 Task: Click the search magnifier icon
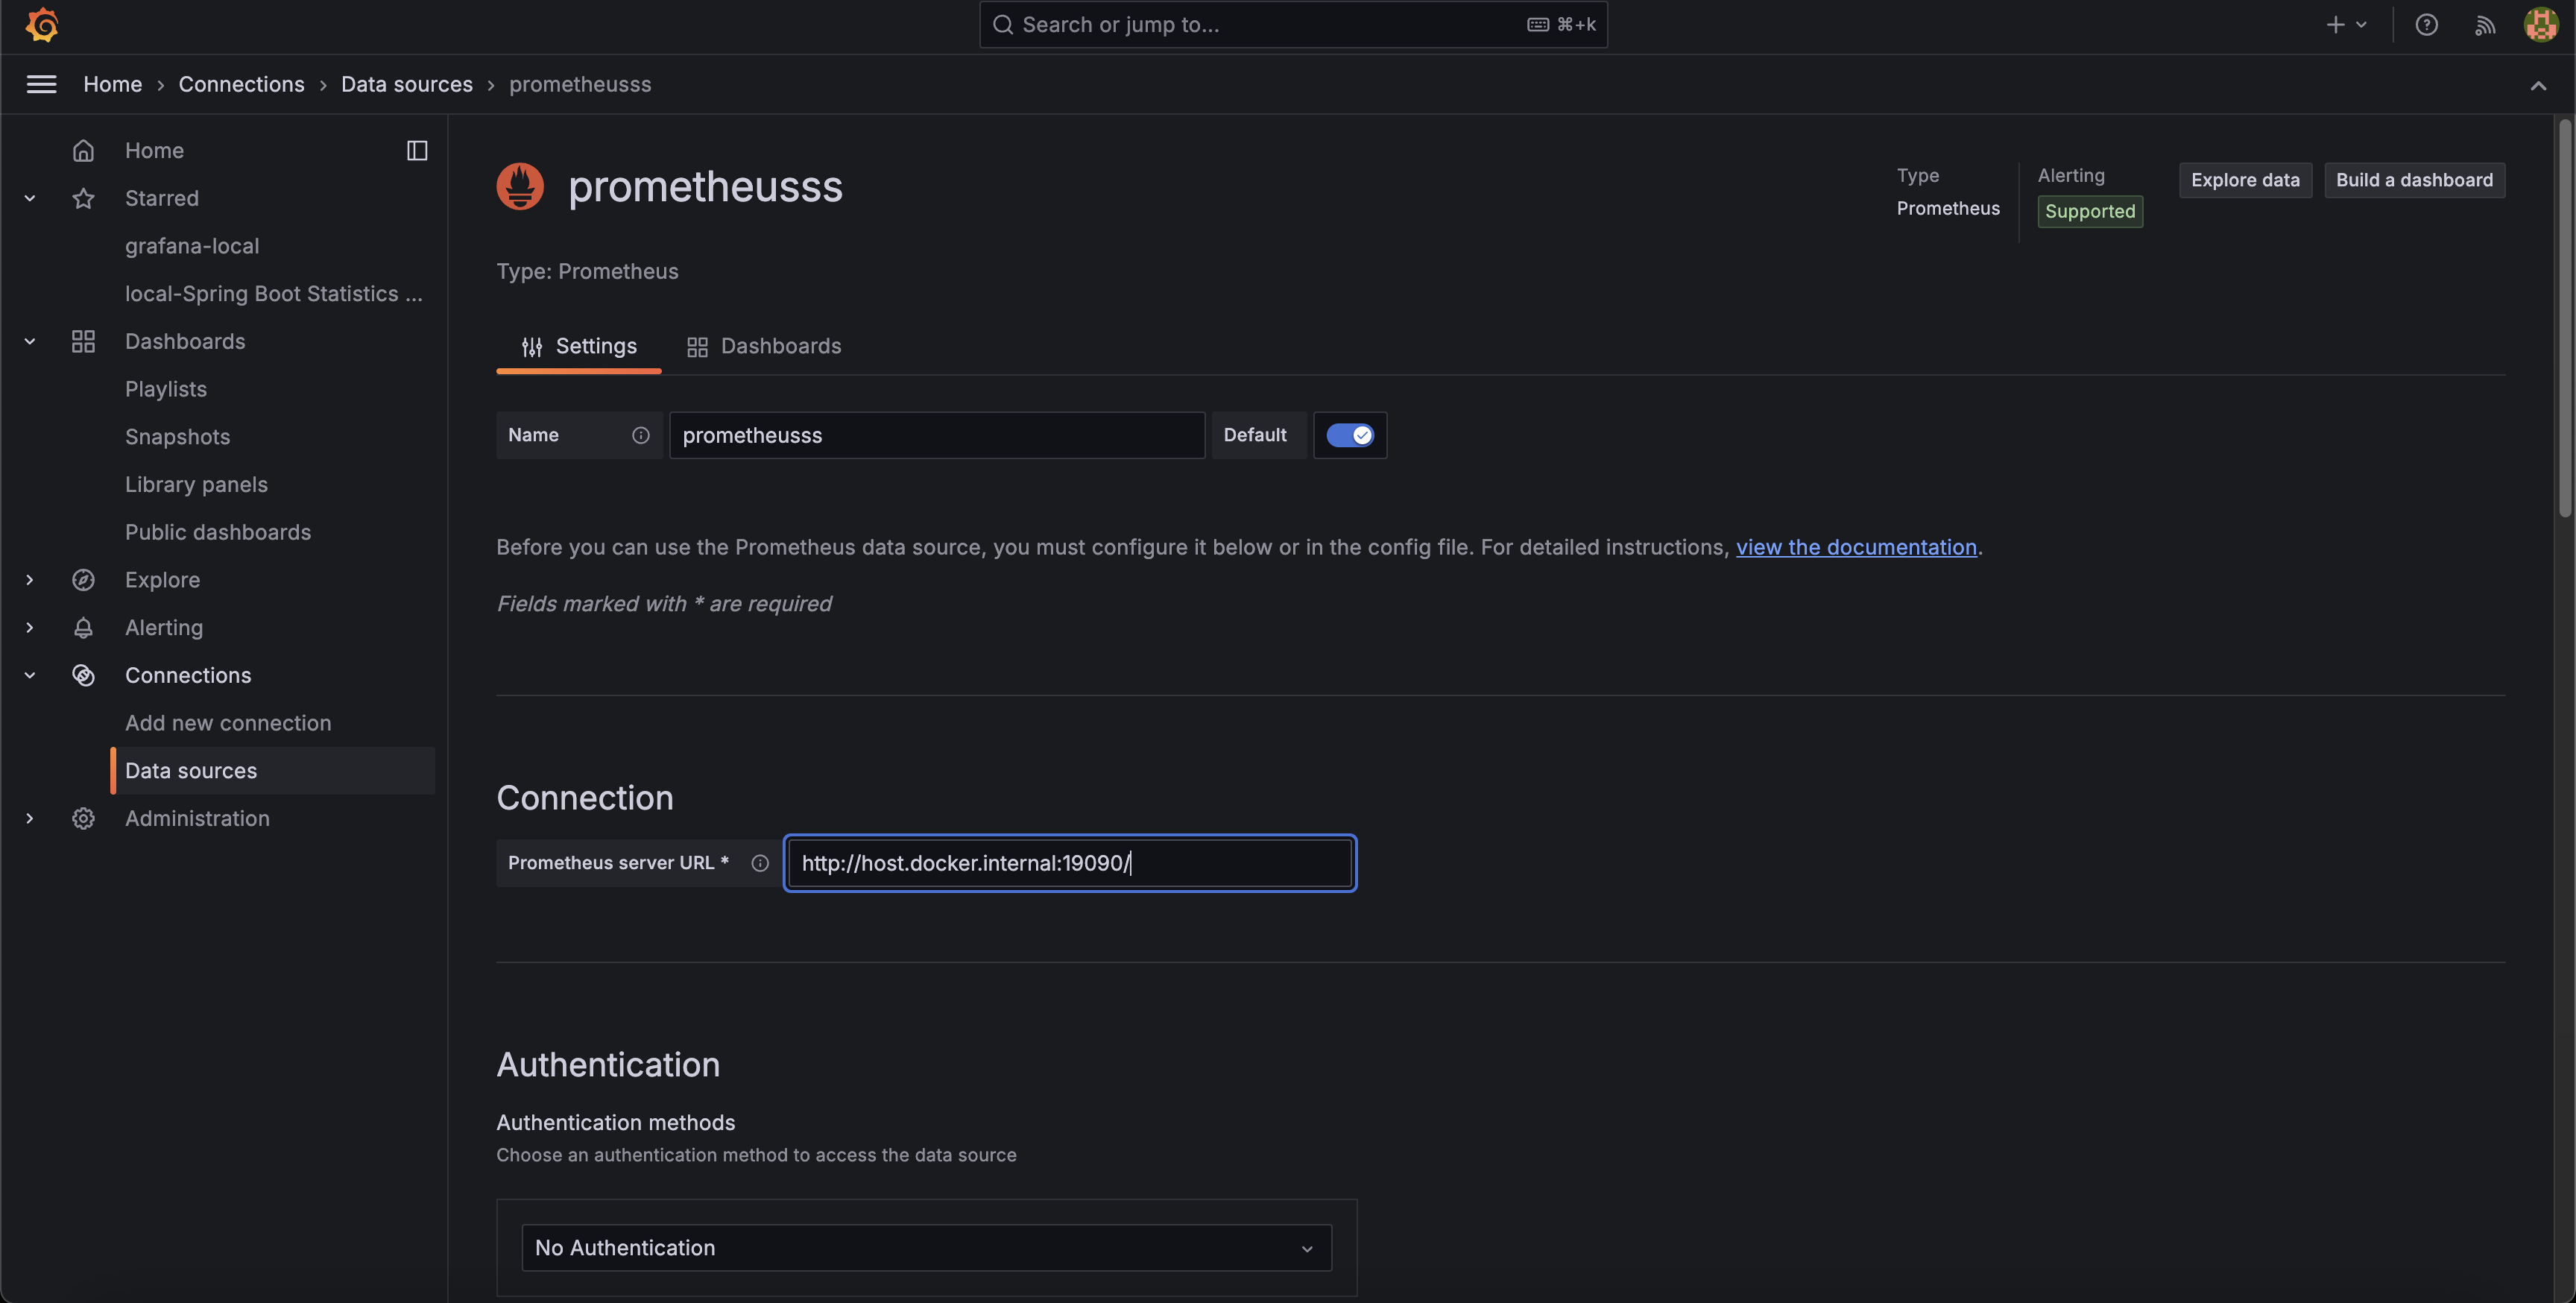[1003, 25]
